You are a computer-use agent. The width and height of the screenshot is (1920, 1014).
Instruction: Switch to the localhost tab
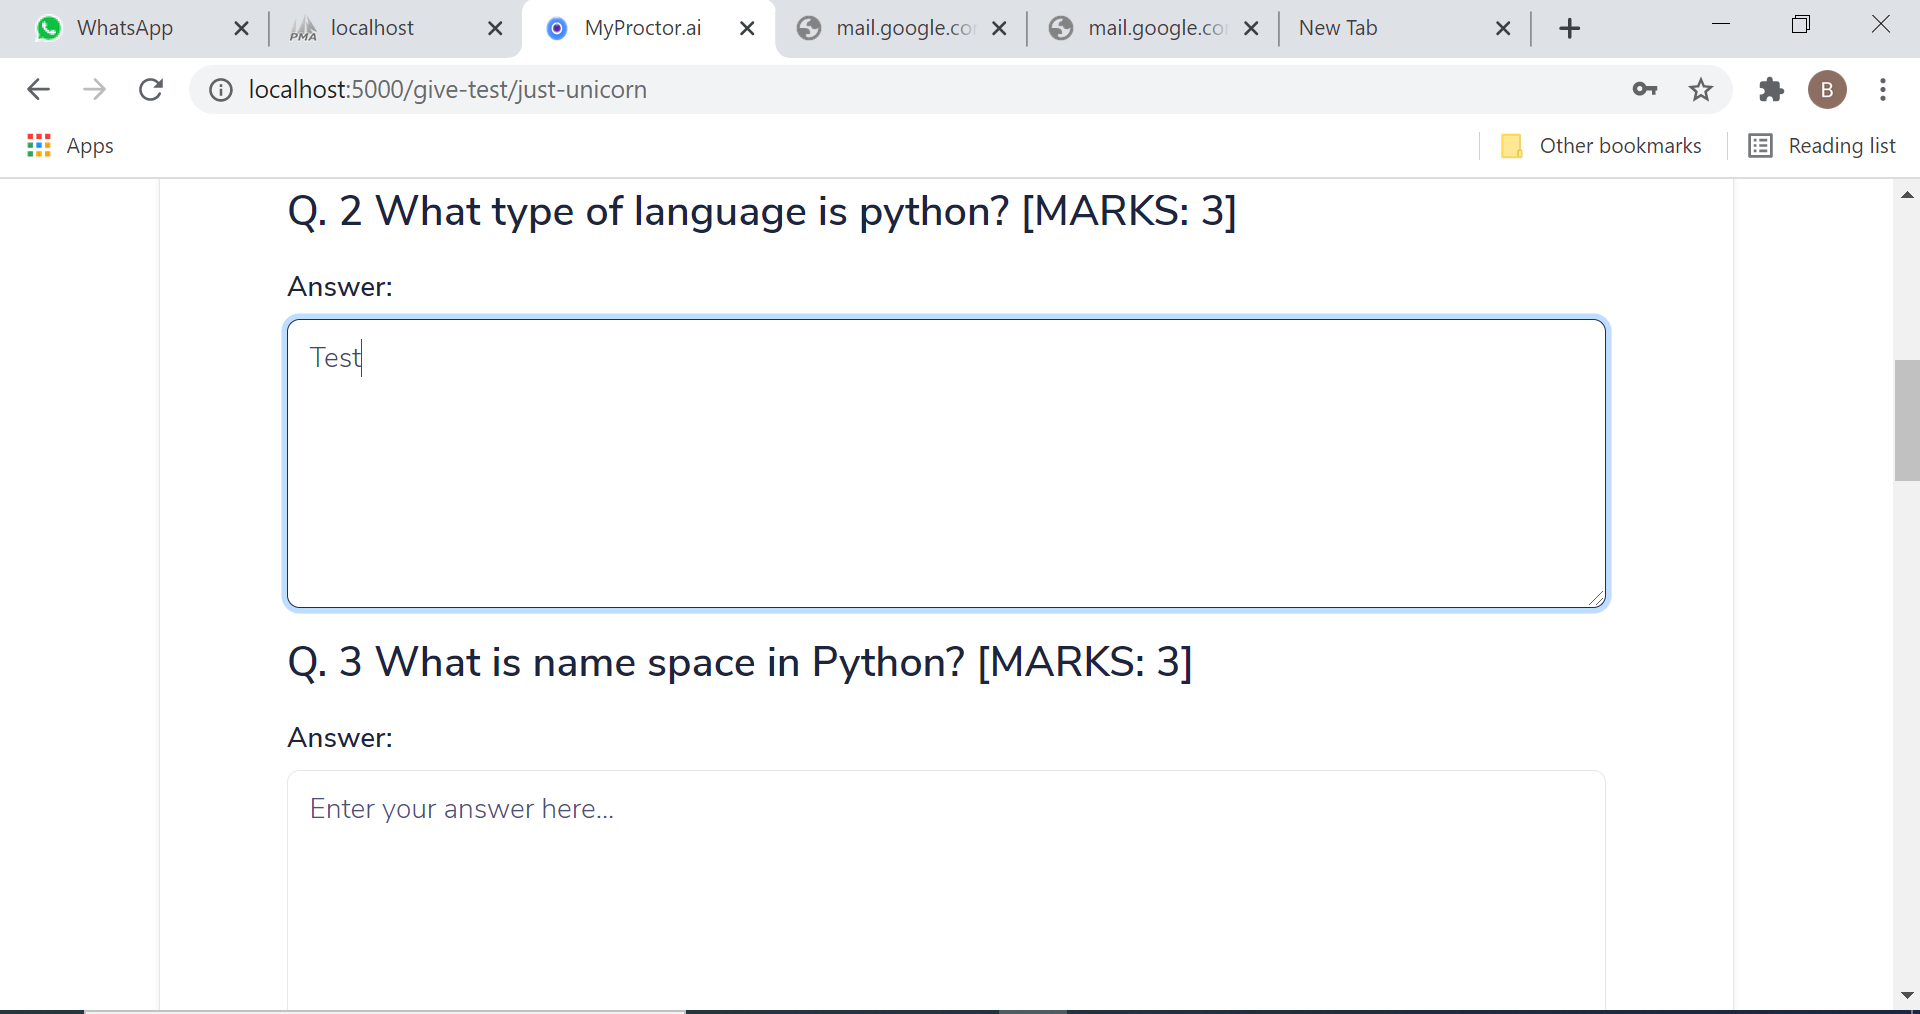pos(396,28)
